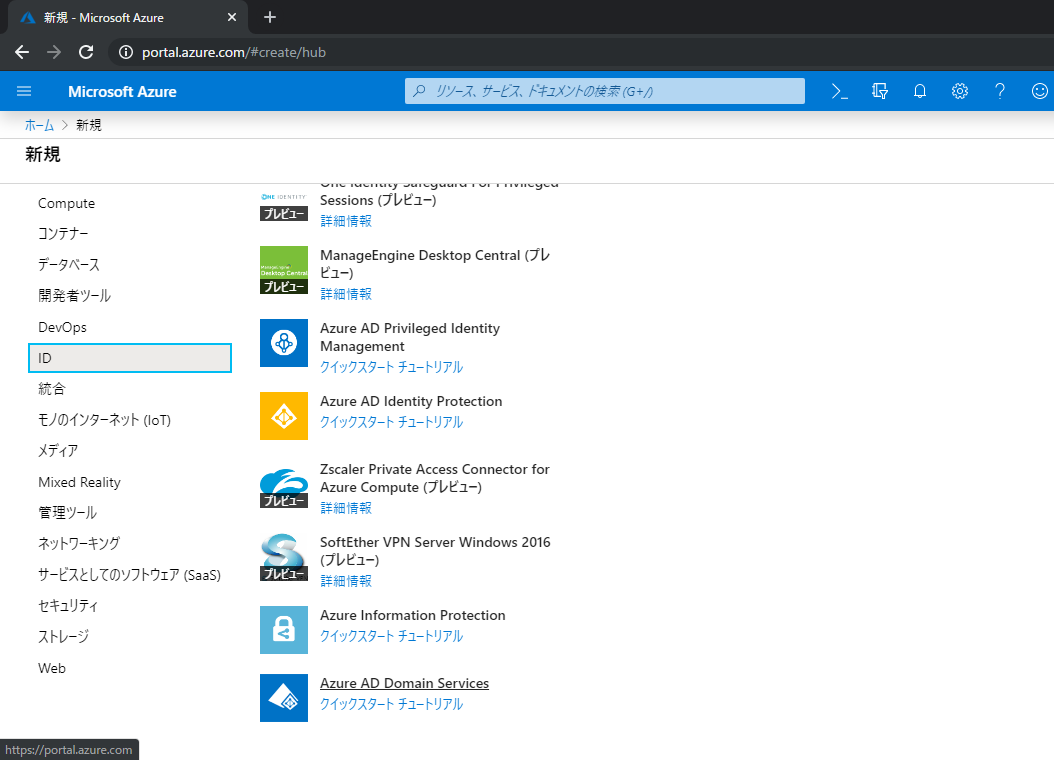Click the site information icon in address bar
The height and width of the screenshot is (760, 1054).
(x=126, y=52)
